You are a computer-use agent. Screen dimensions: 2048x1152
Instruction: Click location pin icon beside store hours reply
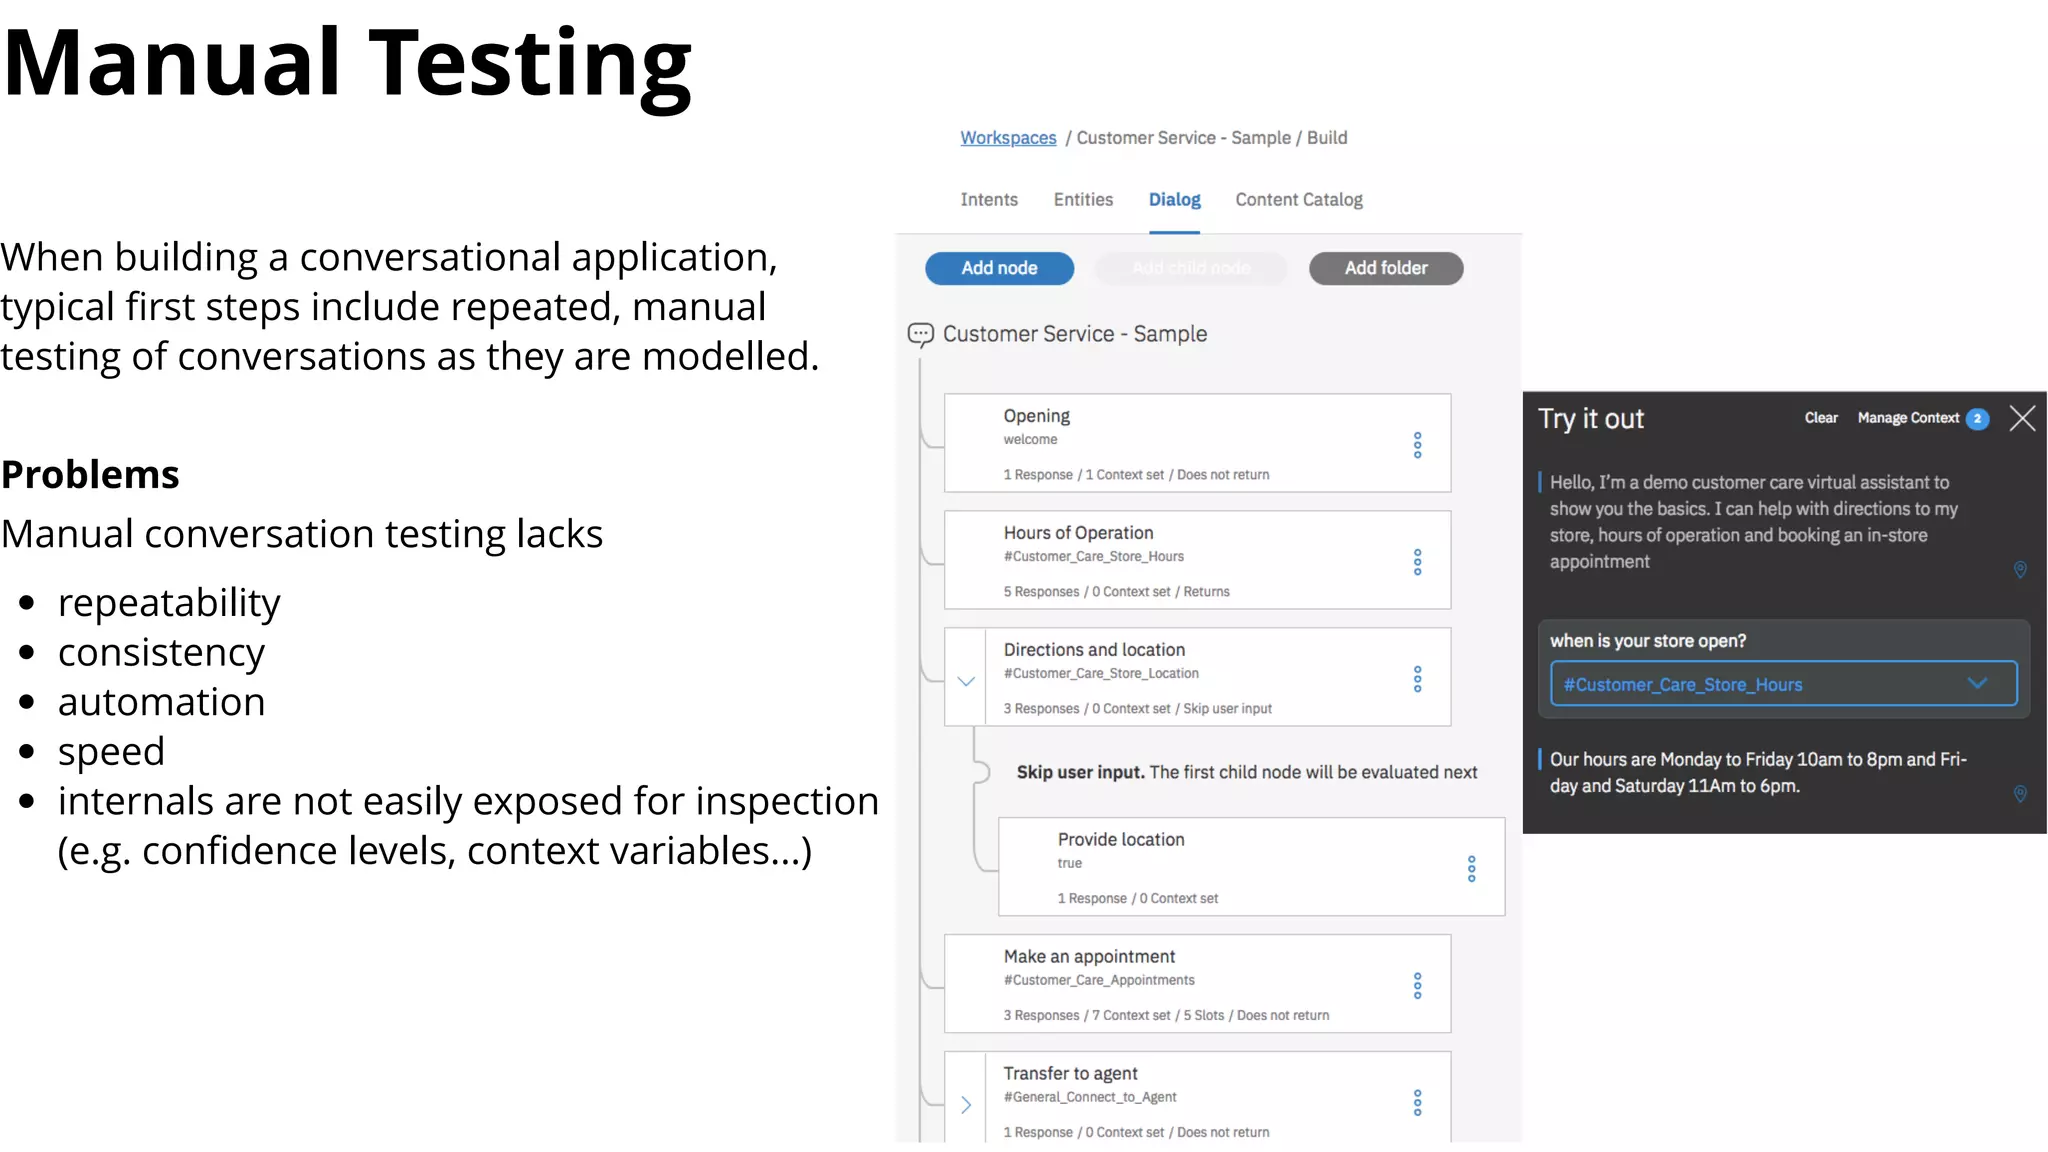click(2019, 793)
